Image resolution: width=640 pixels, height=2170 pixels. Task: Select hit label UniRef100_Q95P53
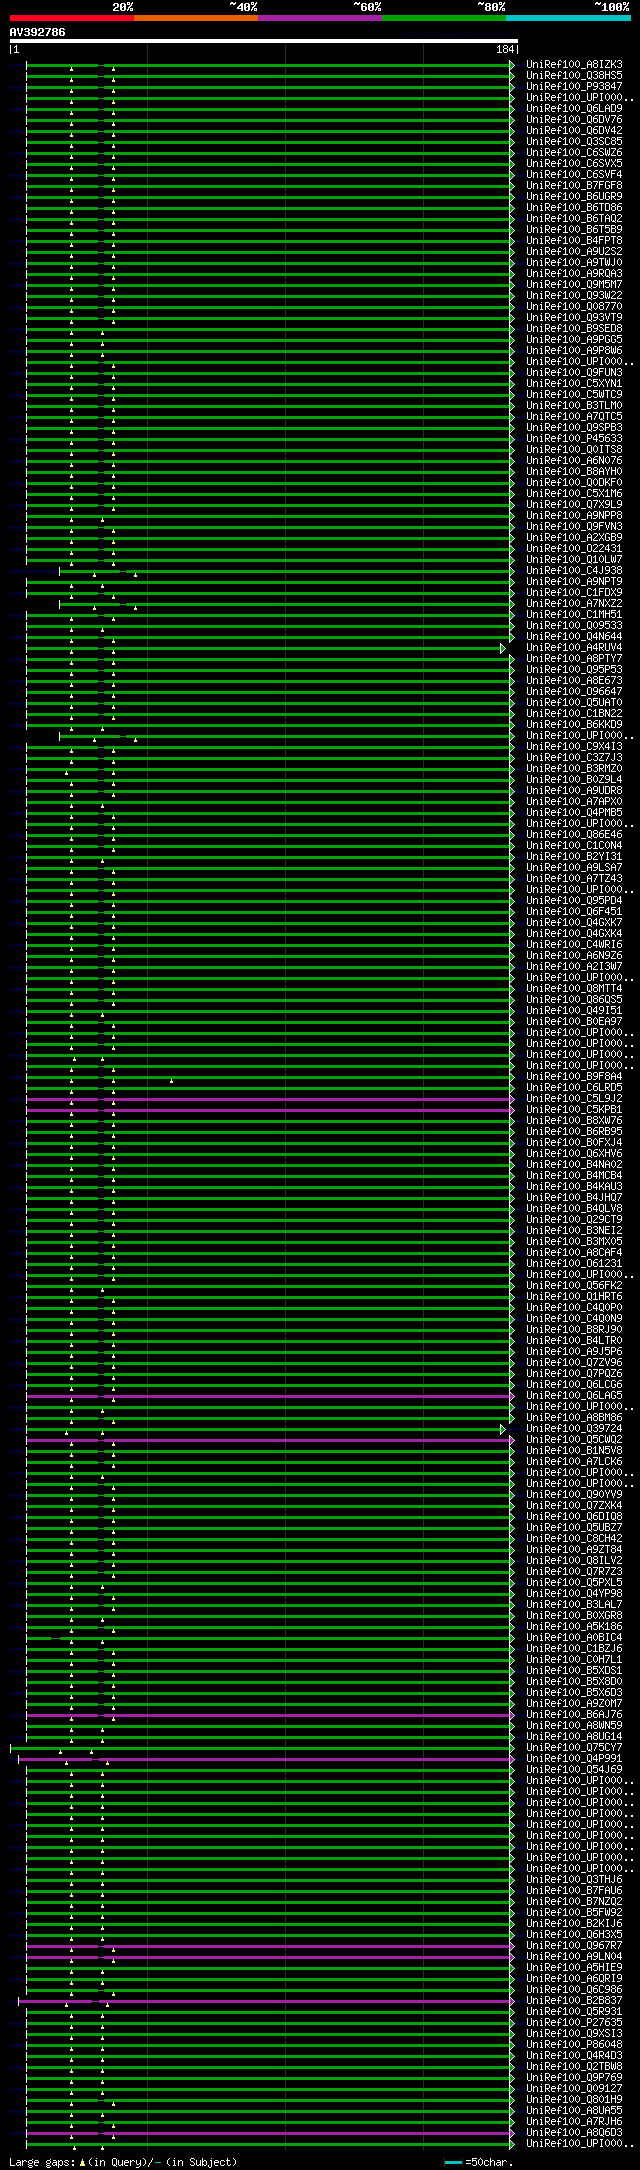point(574,670)
